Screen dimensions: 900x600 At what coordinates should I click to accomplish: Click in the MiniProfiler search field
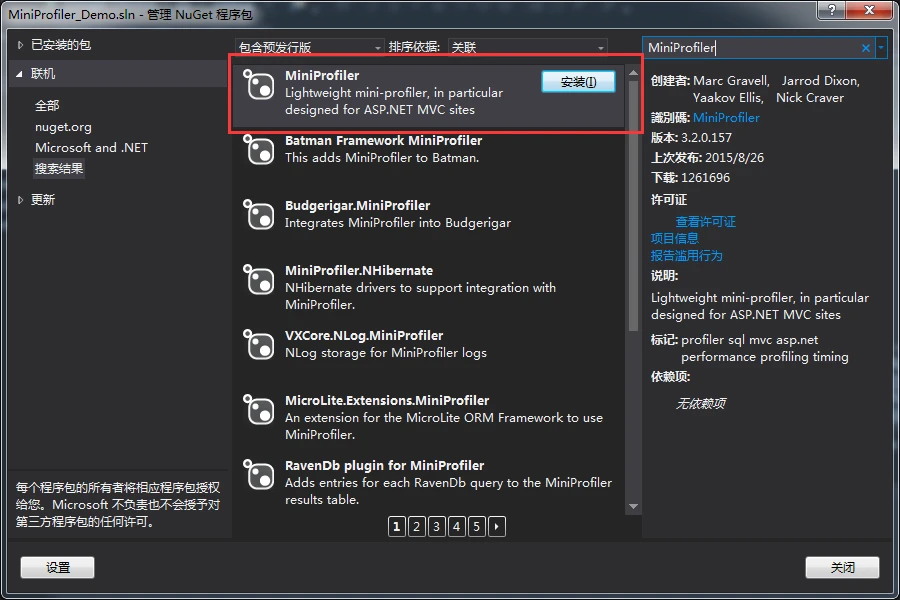pyautogui.click(x=750, y=48)
